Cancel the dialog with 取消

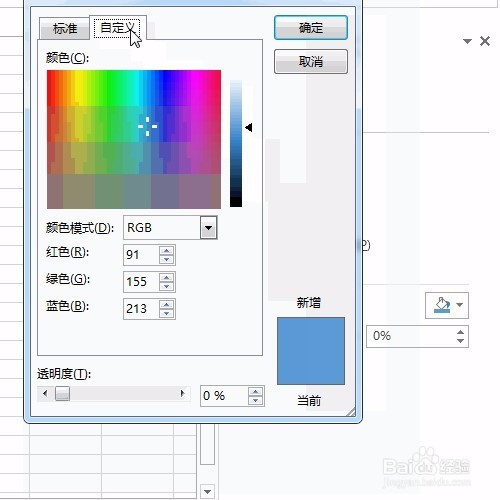(311, 62)
